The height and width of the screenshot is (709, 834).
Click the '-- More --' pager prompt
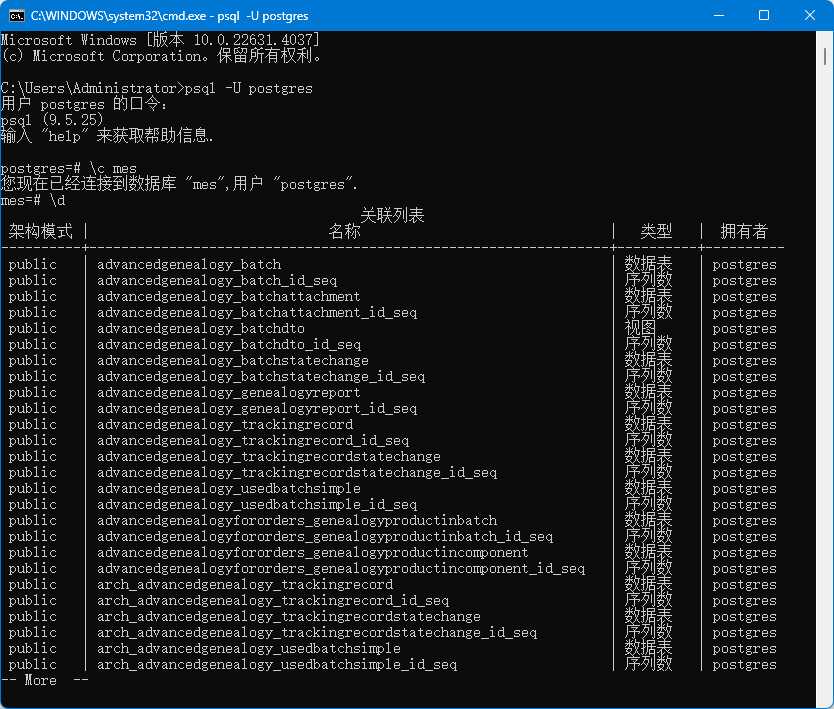(x=45, y=680)
